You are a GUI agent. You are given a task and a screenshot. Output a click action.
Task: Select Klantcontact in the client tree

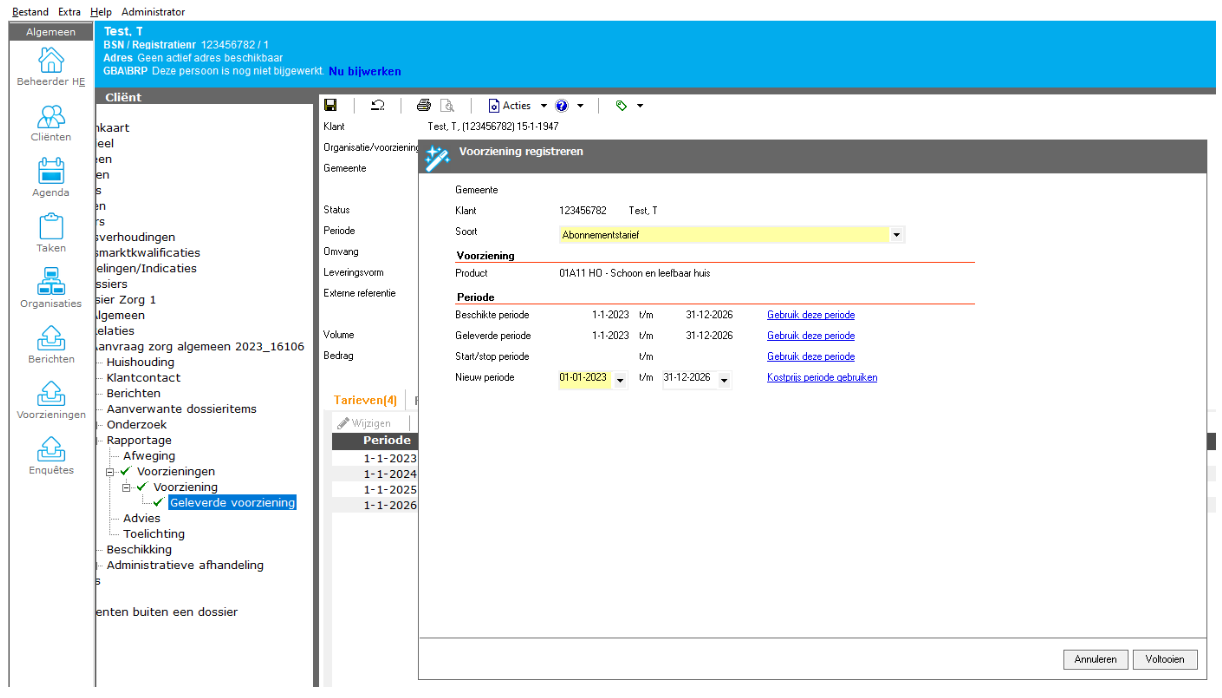click(x=143, y=378)
